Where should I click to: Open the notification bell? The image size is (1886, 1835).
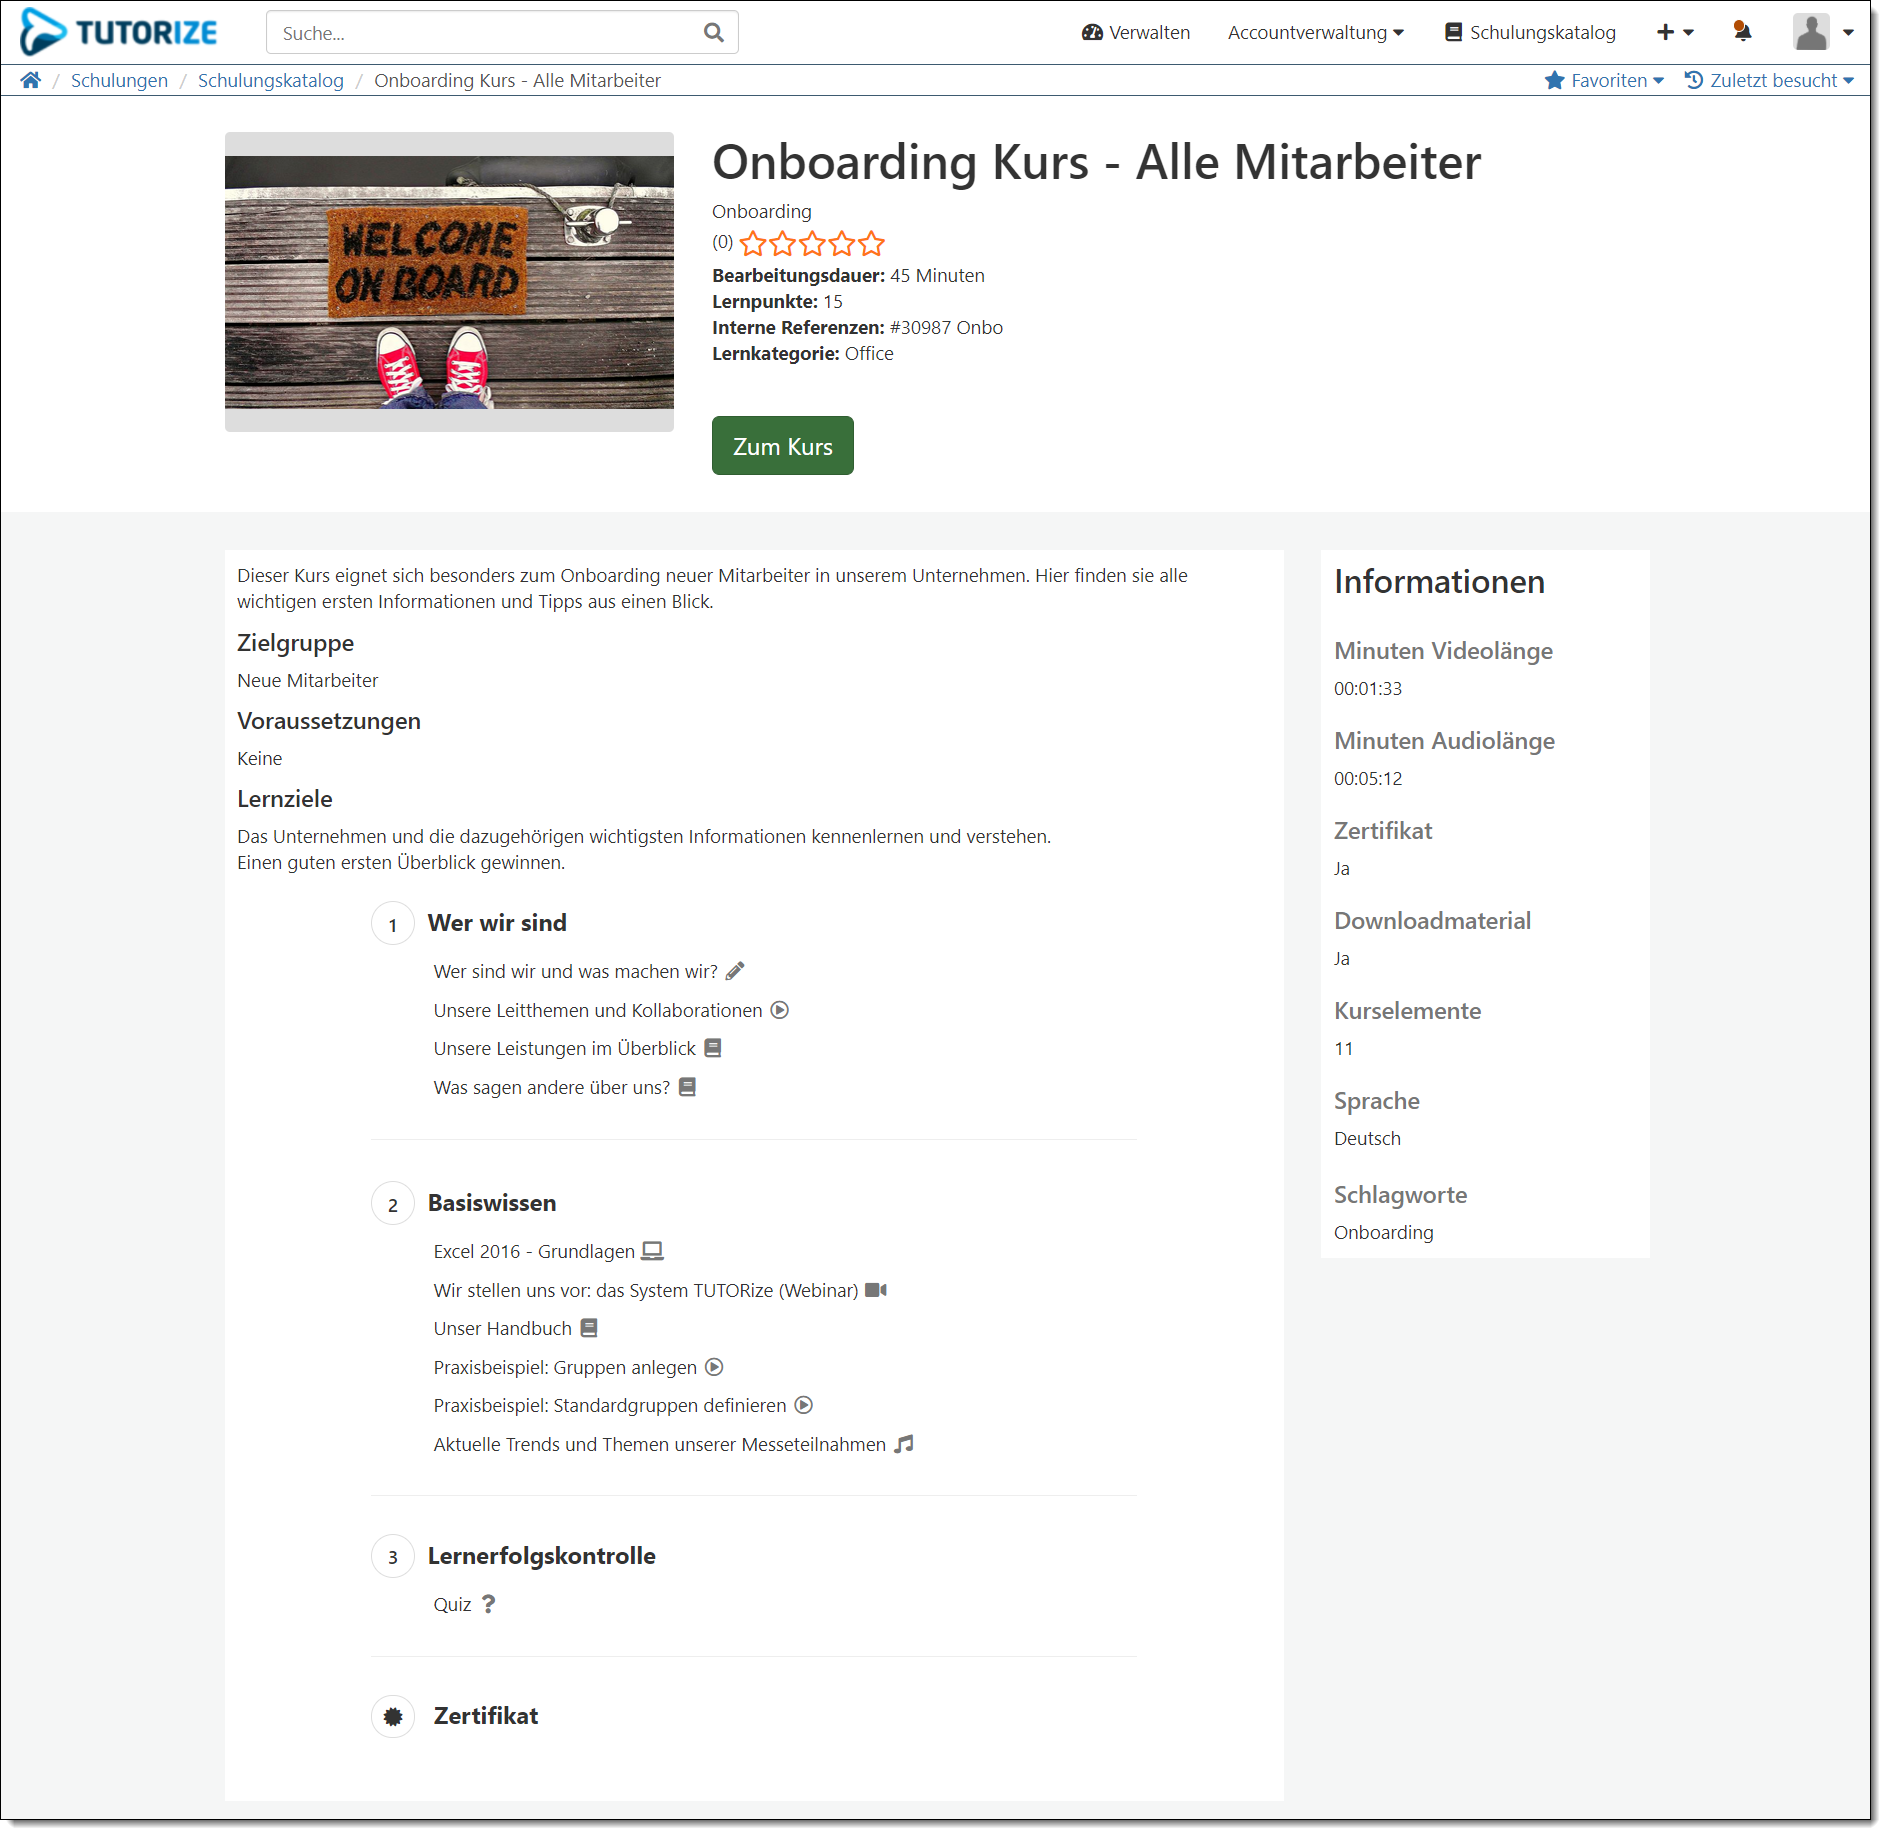point(1742,32)
